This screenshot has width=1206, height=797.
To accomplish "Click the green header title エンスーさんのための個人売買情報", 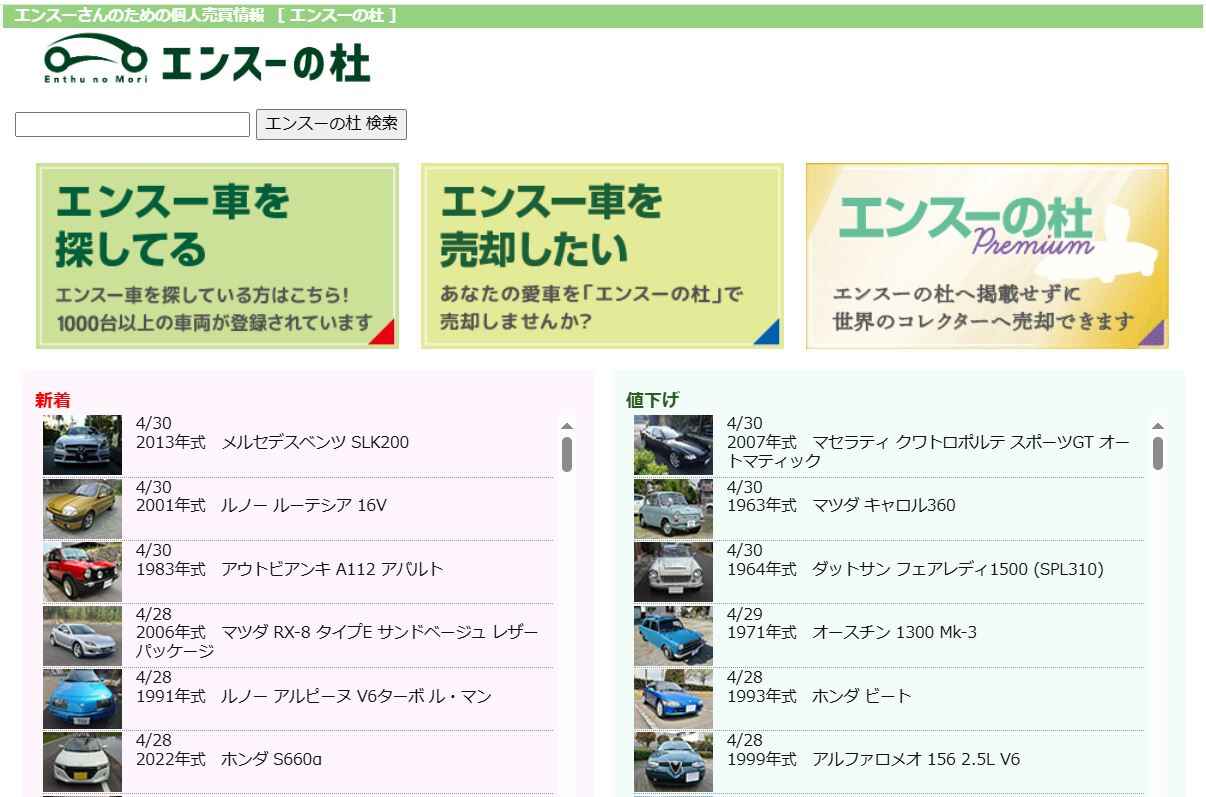I will [139, 16].
